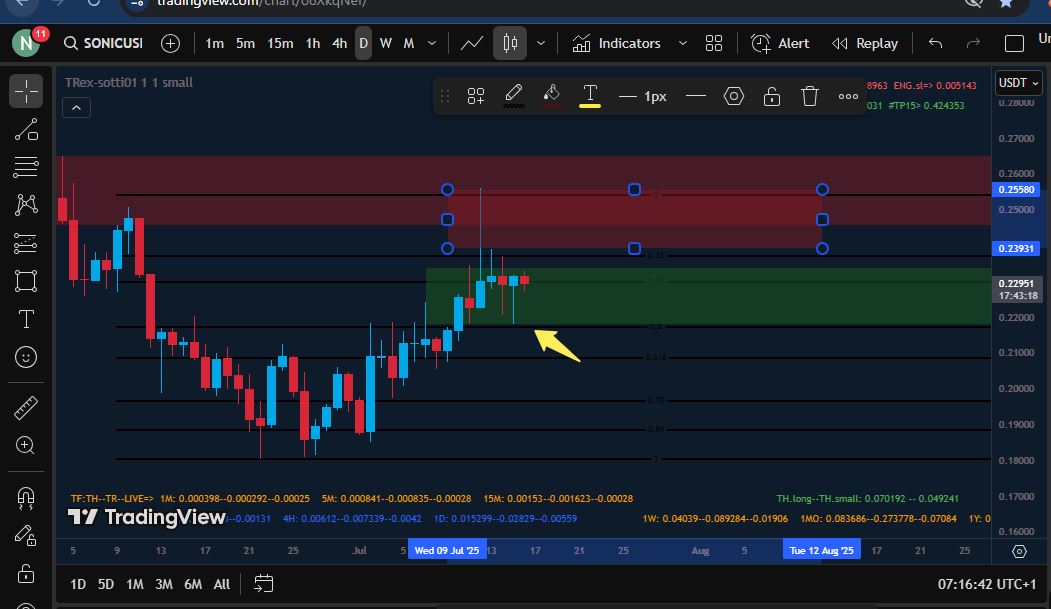Select the XABCD pattern tool
This screenshot has width=1051, height=609.
tap(26, 205)
